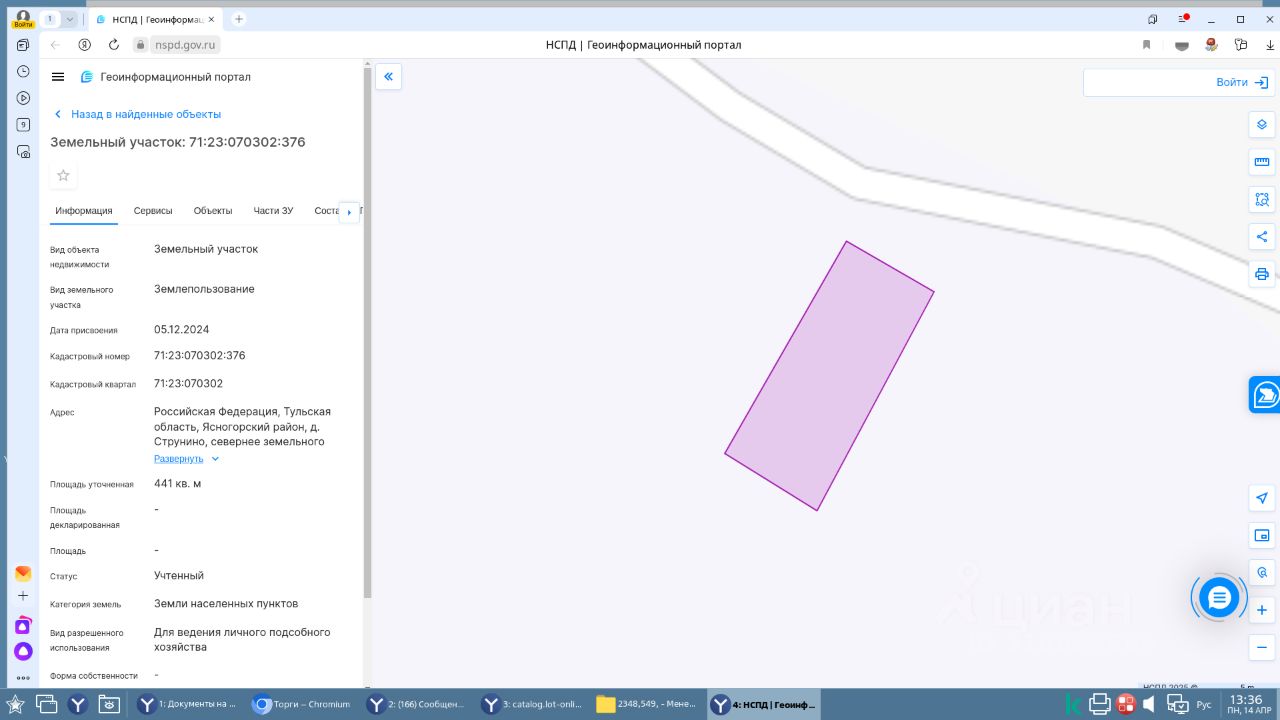Screen dimensions: 1280x720
Task: Open the round chat support button
Action: [x=1219, y=598]
